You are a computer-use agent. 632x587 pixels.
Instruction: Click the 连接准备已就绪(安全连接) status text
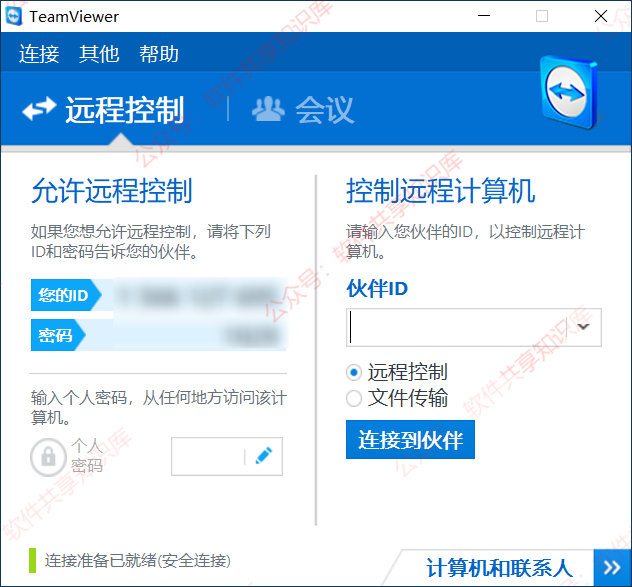138,561
